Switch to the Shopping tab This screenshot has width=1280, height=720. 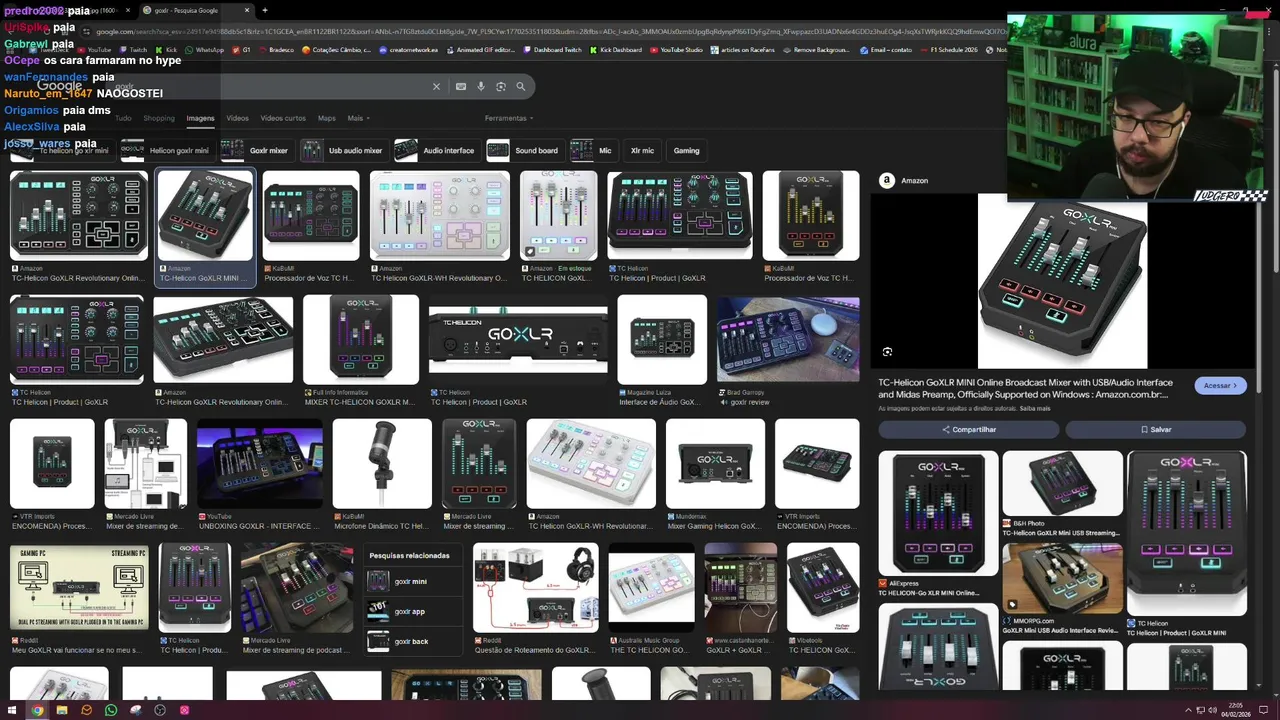click(x=159, y=118)
